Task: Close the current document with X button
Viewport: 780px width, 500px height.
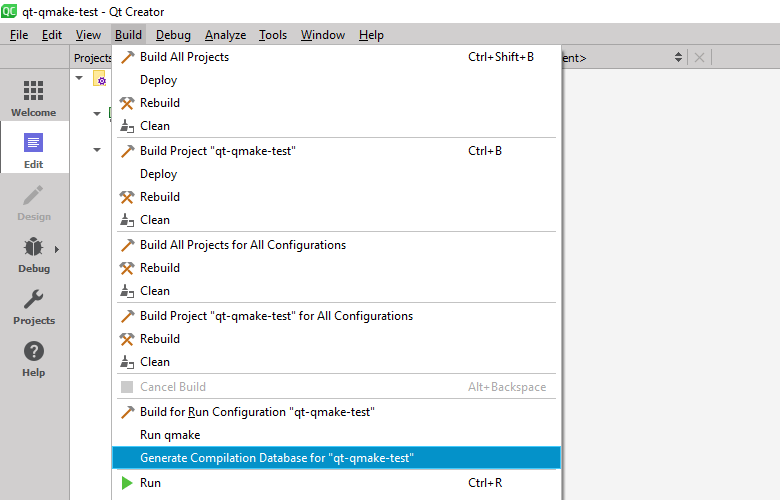Action: click(699, 58)
